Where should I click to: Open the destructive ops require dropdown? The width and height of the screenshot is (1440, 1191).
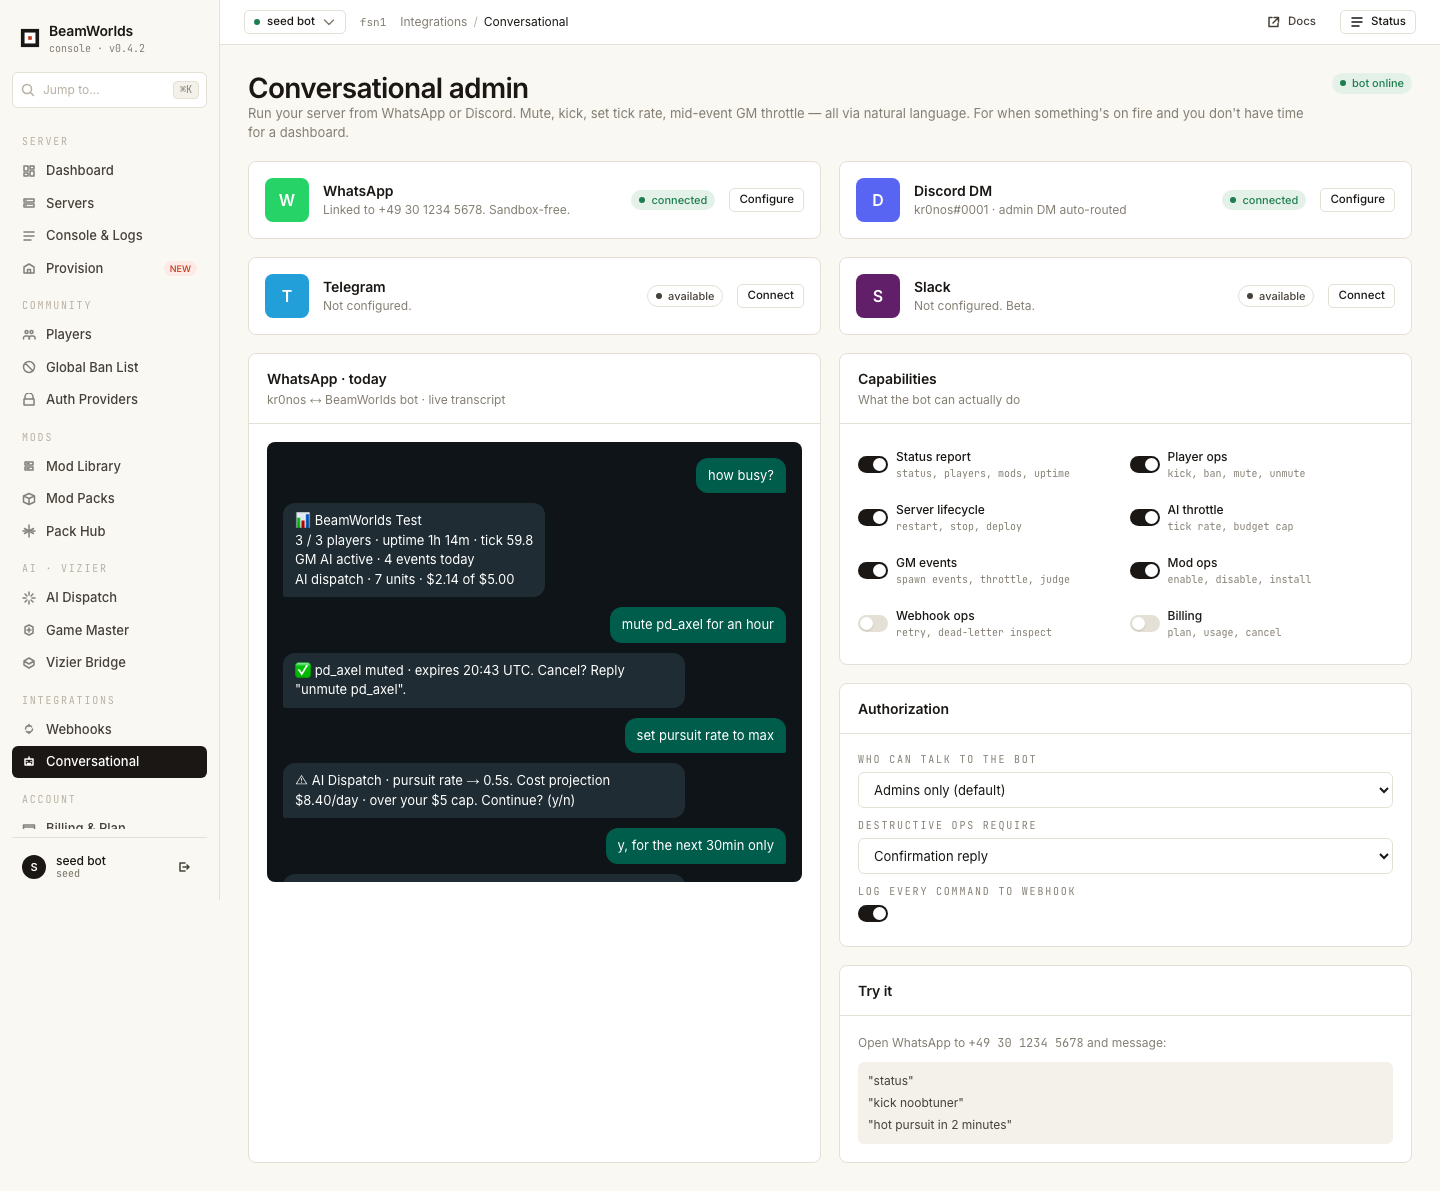[x=1125, y=856]
